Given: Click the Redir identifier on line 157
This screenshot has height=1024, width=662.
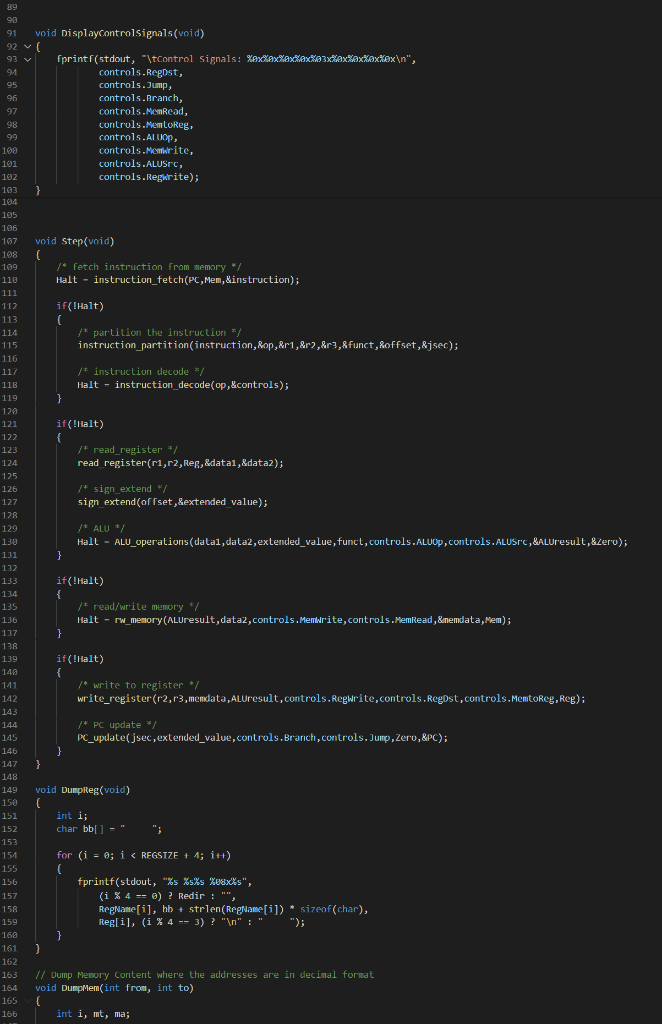Looking at the screenshot, I should pyautogui.click(x=192, y=896).
